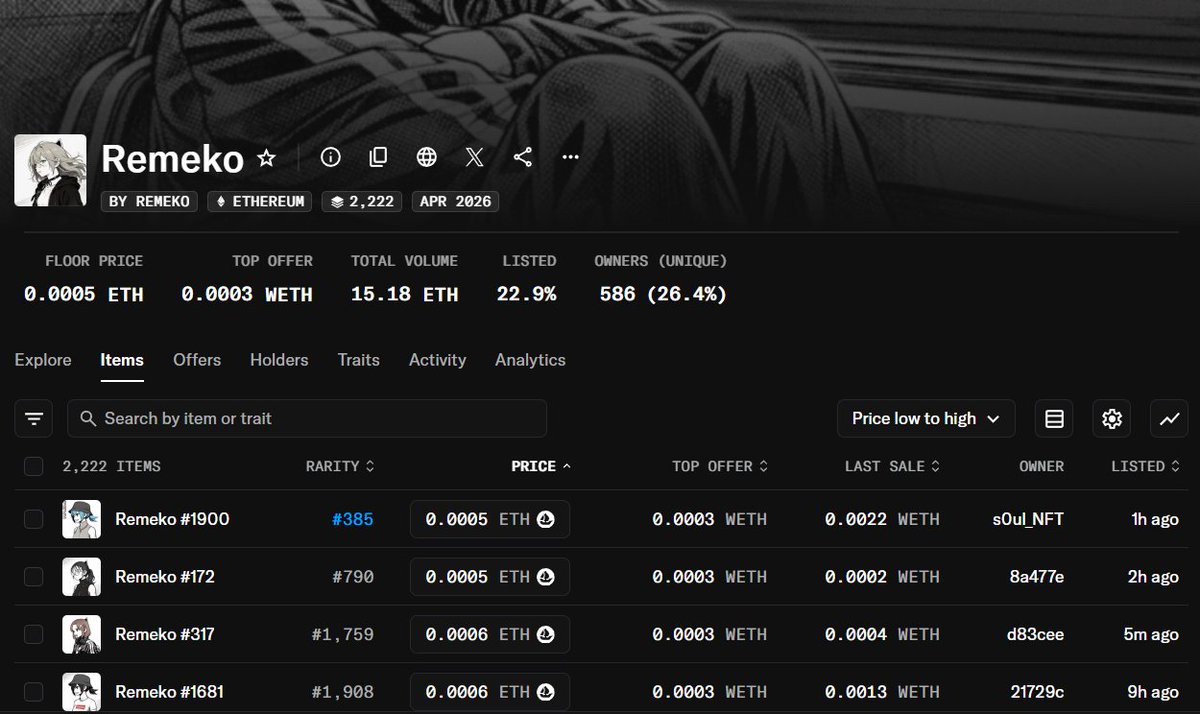The image size is (1200, 714).
Task: Click Remeko #1900 item name
Action: pyautogui.click(x=172, y=519)
